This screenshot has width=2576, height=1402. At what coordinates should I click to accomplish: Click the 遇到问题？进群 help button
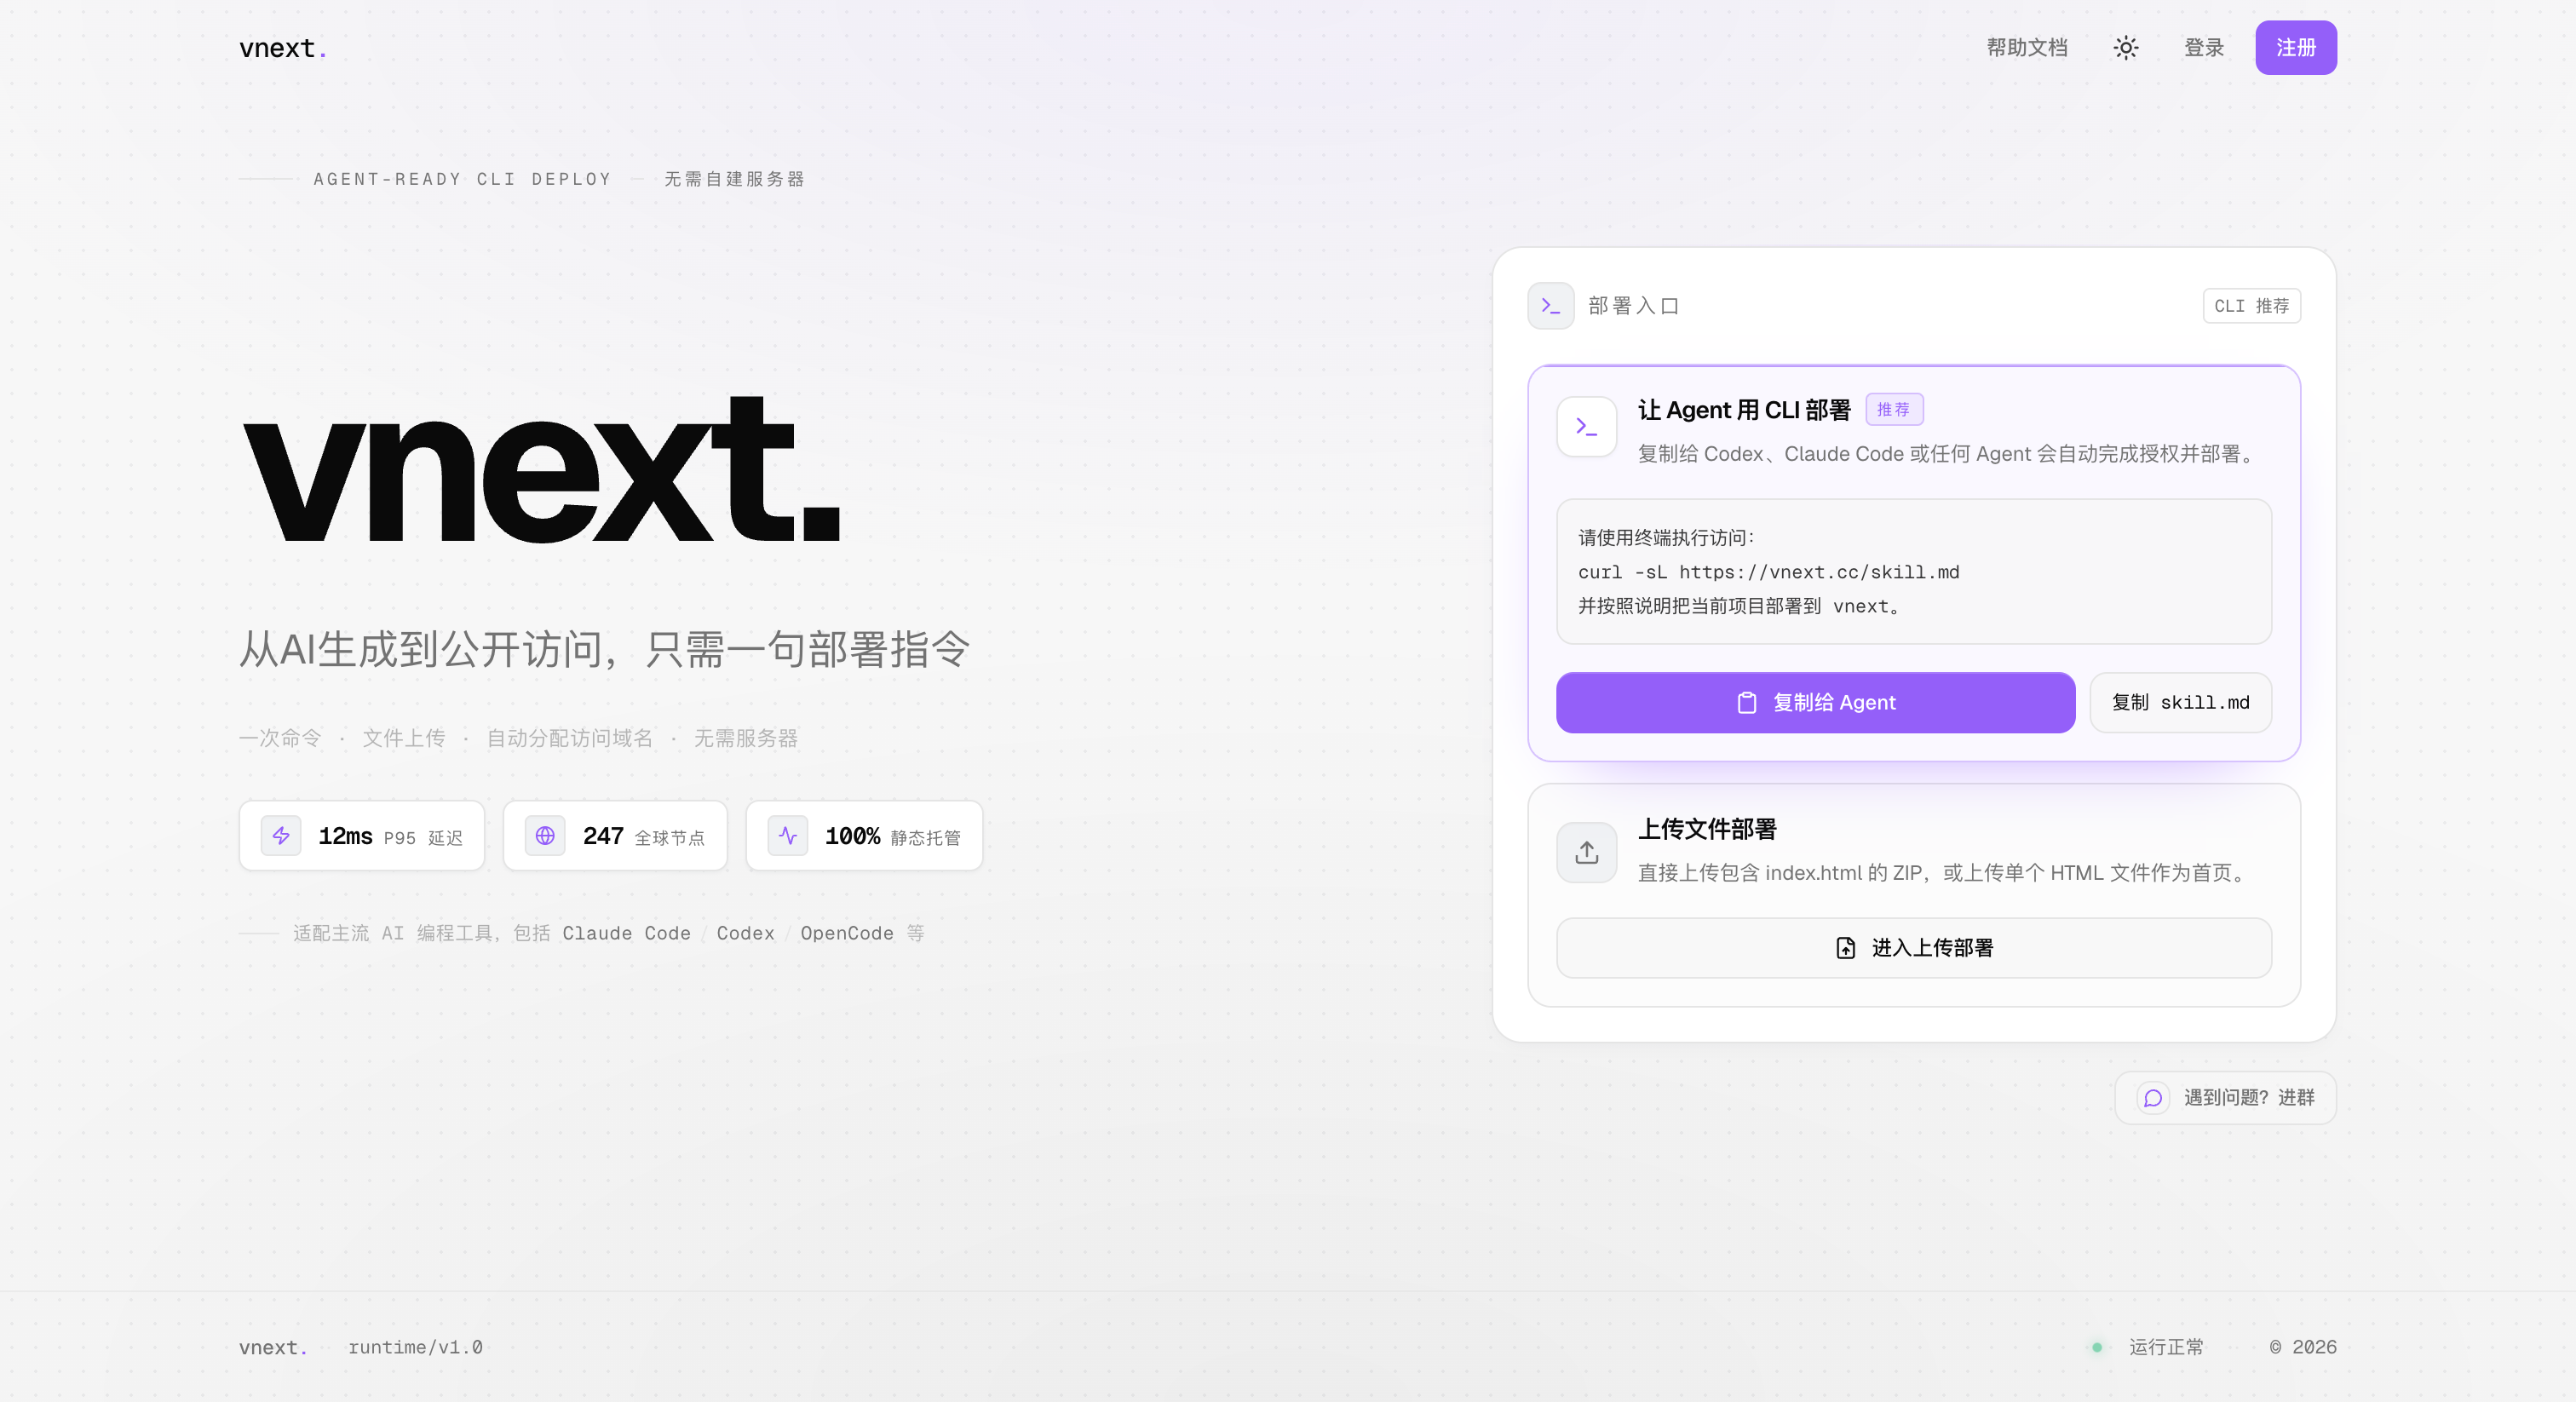(x=2225, y=1098)
